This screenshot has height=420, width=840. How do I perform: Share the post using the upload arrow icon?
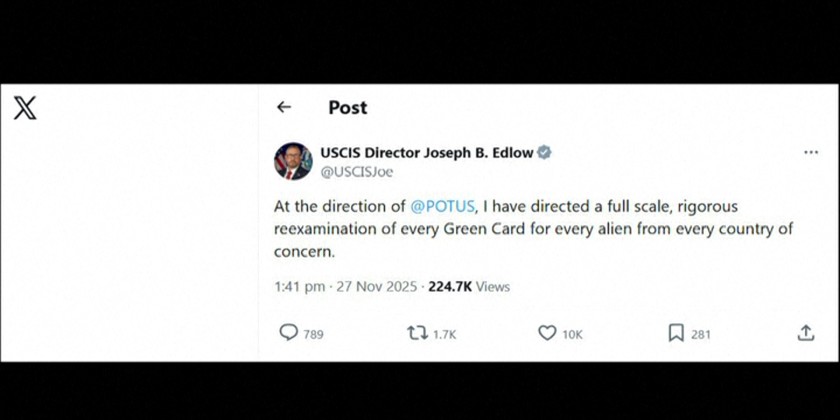(806, 333)
